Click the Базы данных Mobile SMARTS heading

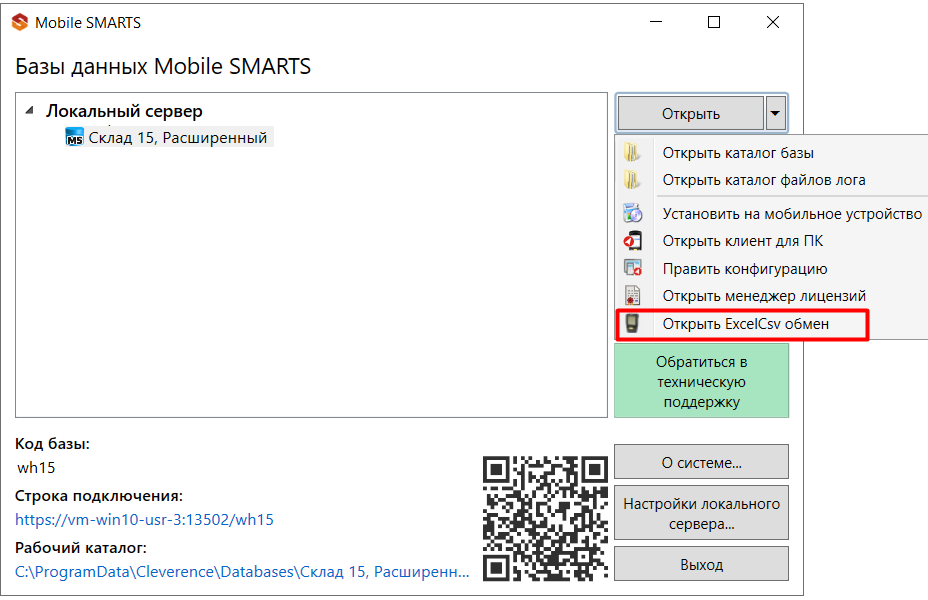tap(163, 66)
